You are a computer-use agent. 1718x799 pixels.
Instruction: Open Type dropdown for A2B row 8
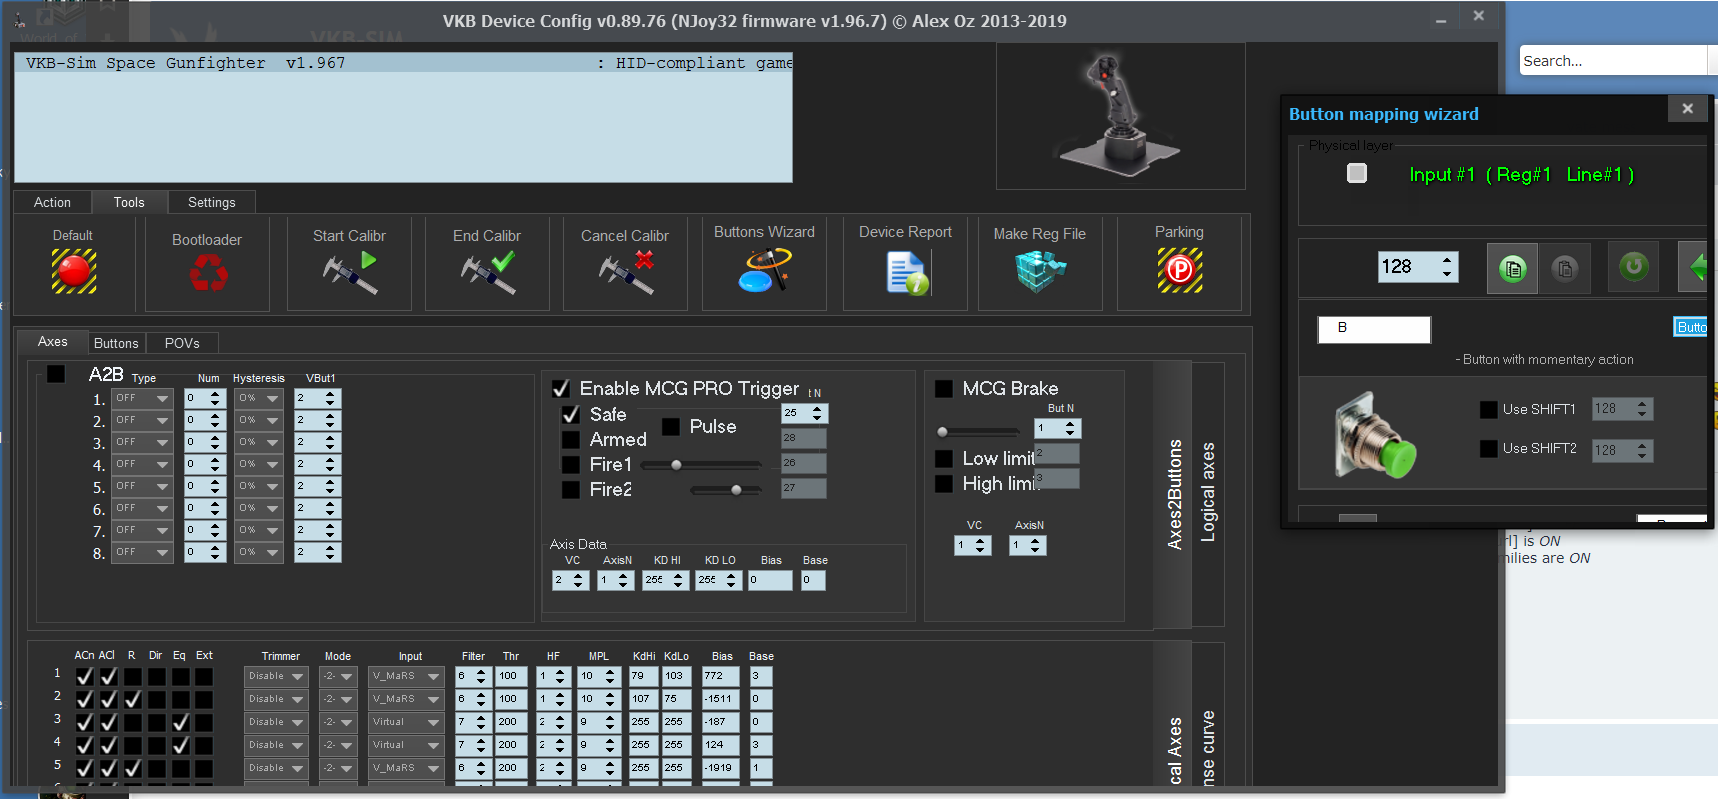142,552
